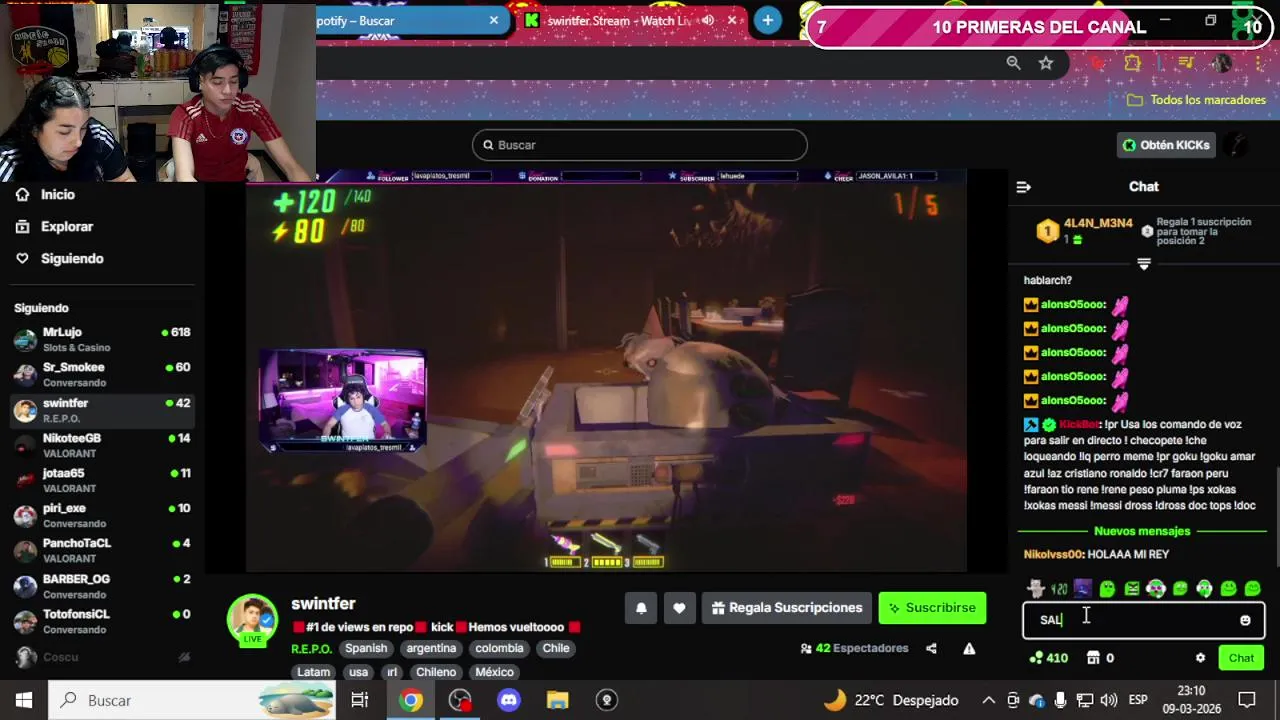Open jotaa65 channel in sidebar
1280x720 pixels.
tap(100, 481)
